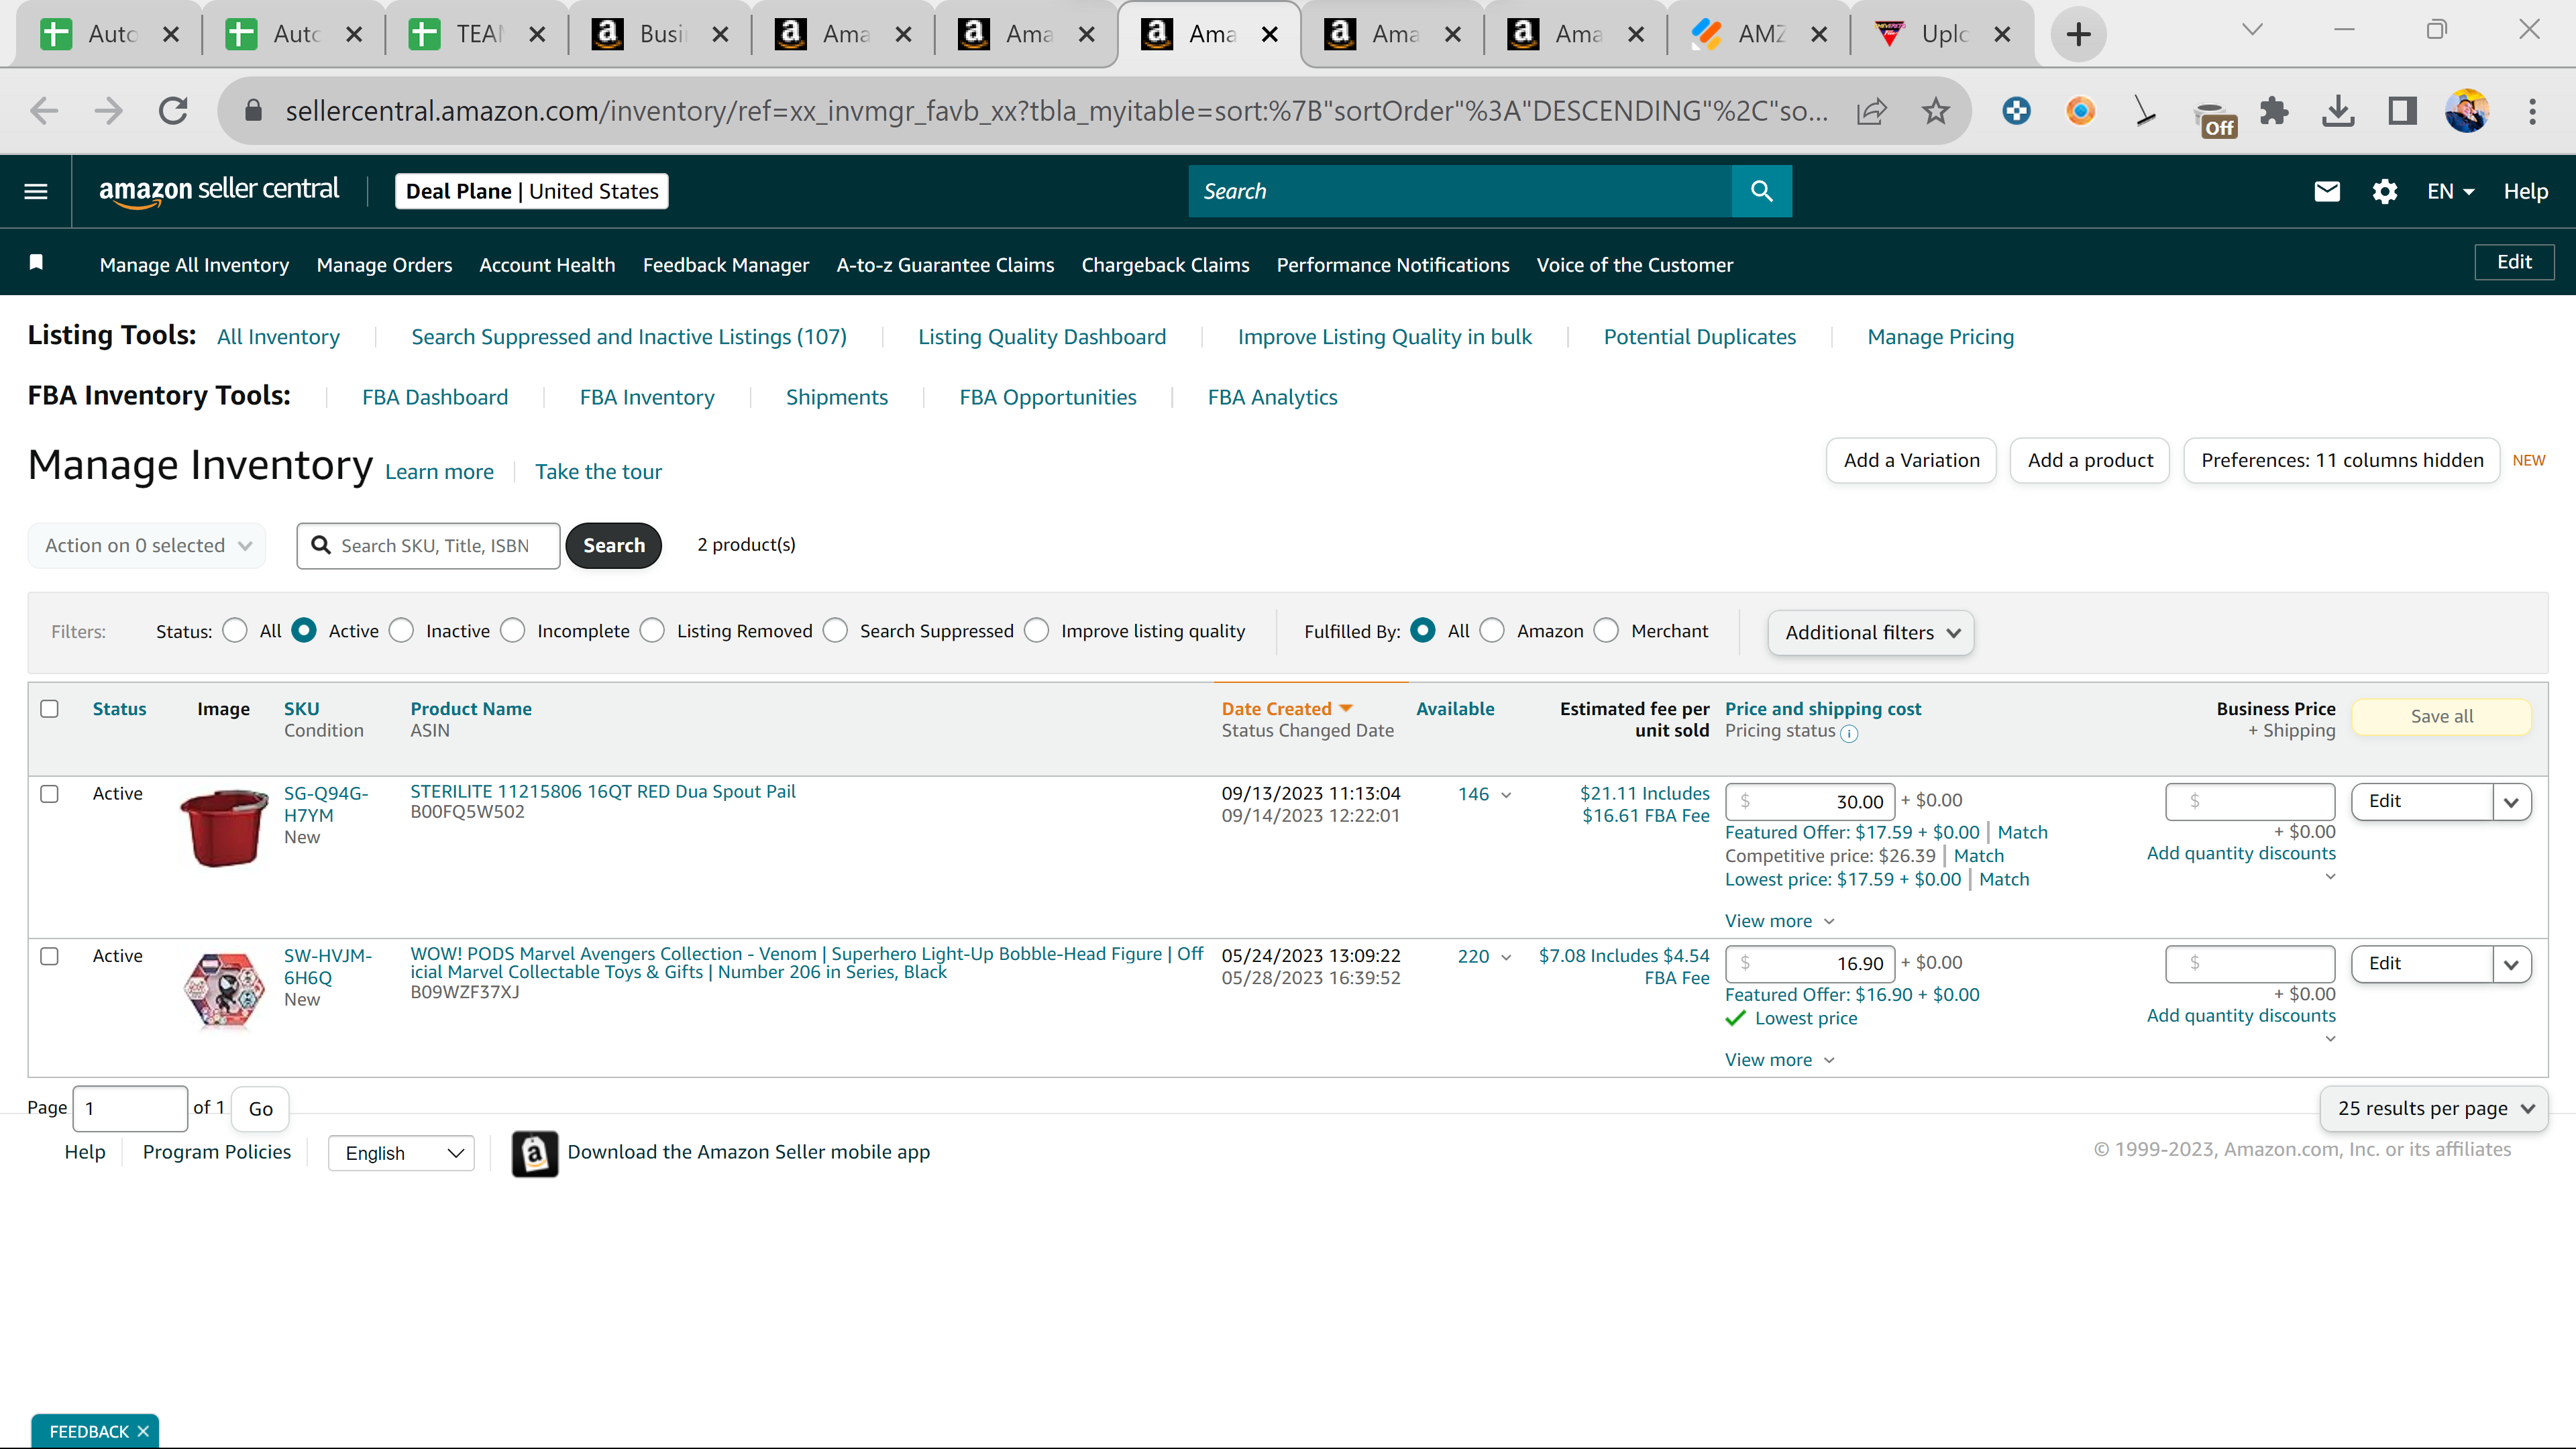The width and height of the screenshot is (2576, 1449).
Task: Click the share page icon in address bar
Action: (x=1872, y=110)
